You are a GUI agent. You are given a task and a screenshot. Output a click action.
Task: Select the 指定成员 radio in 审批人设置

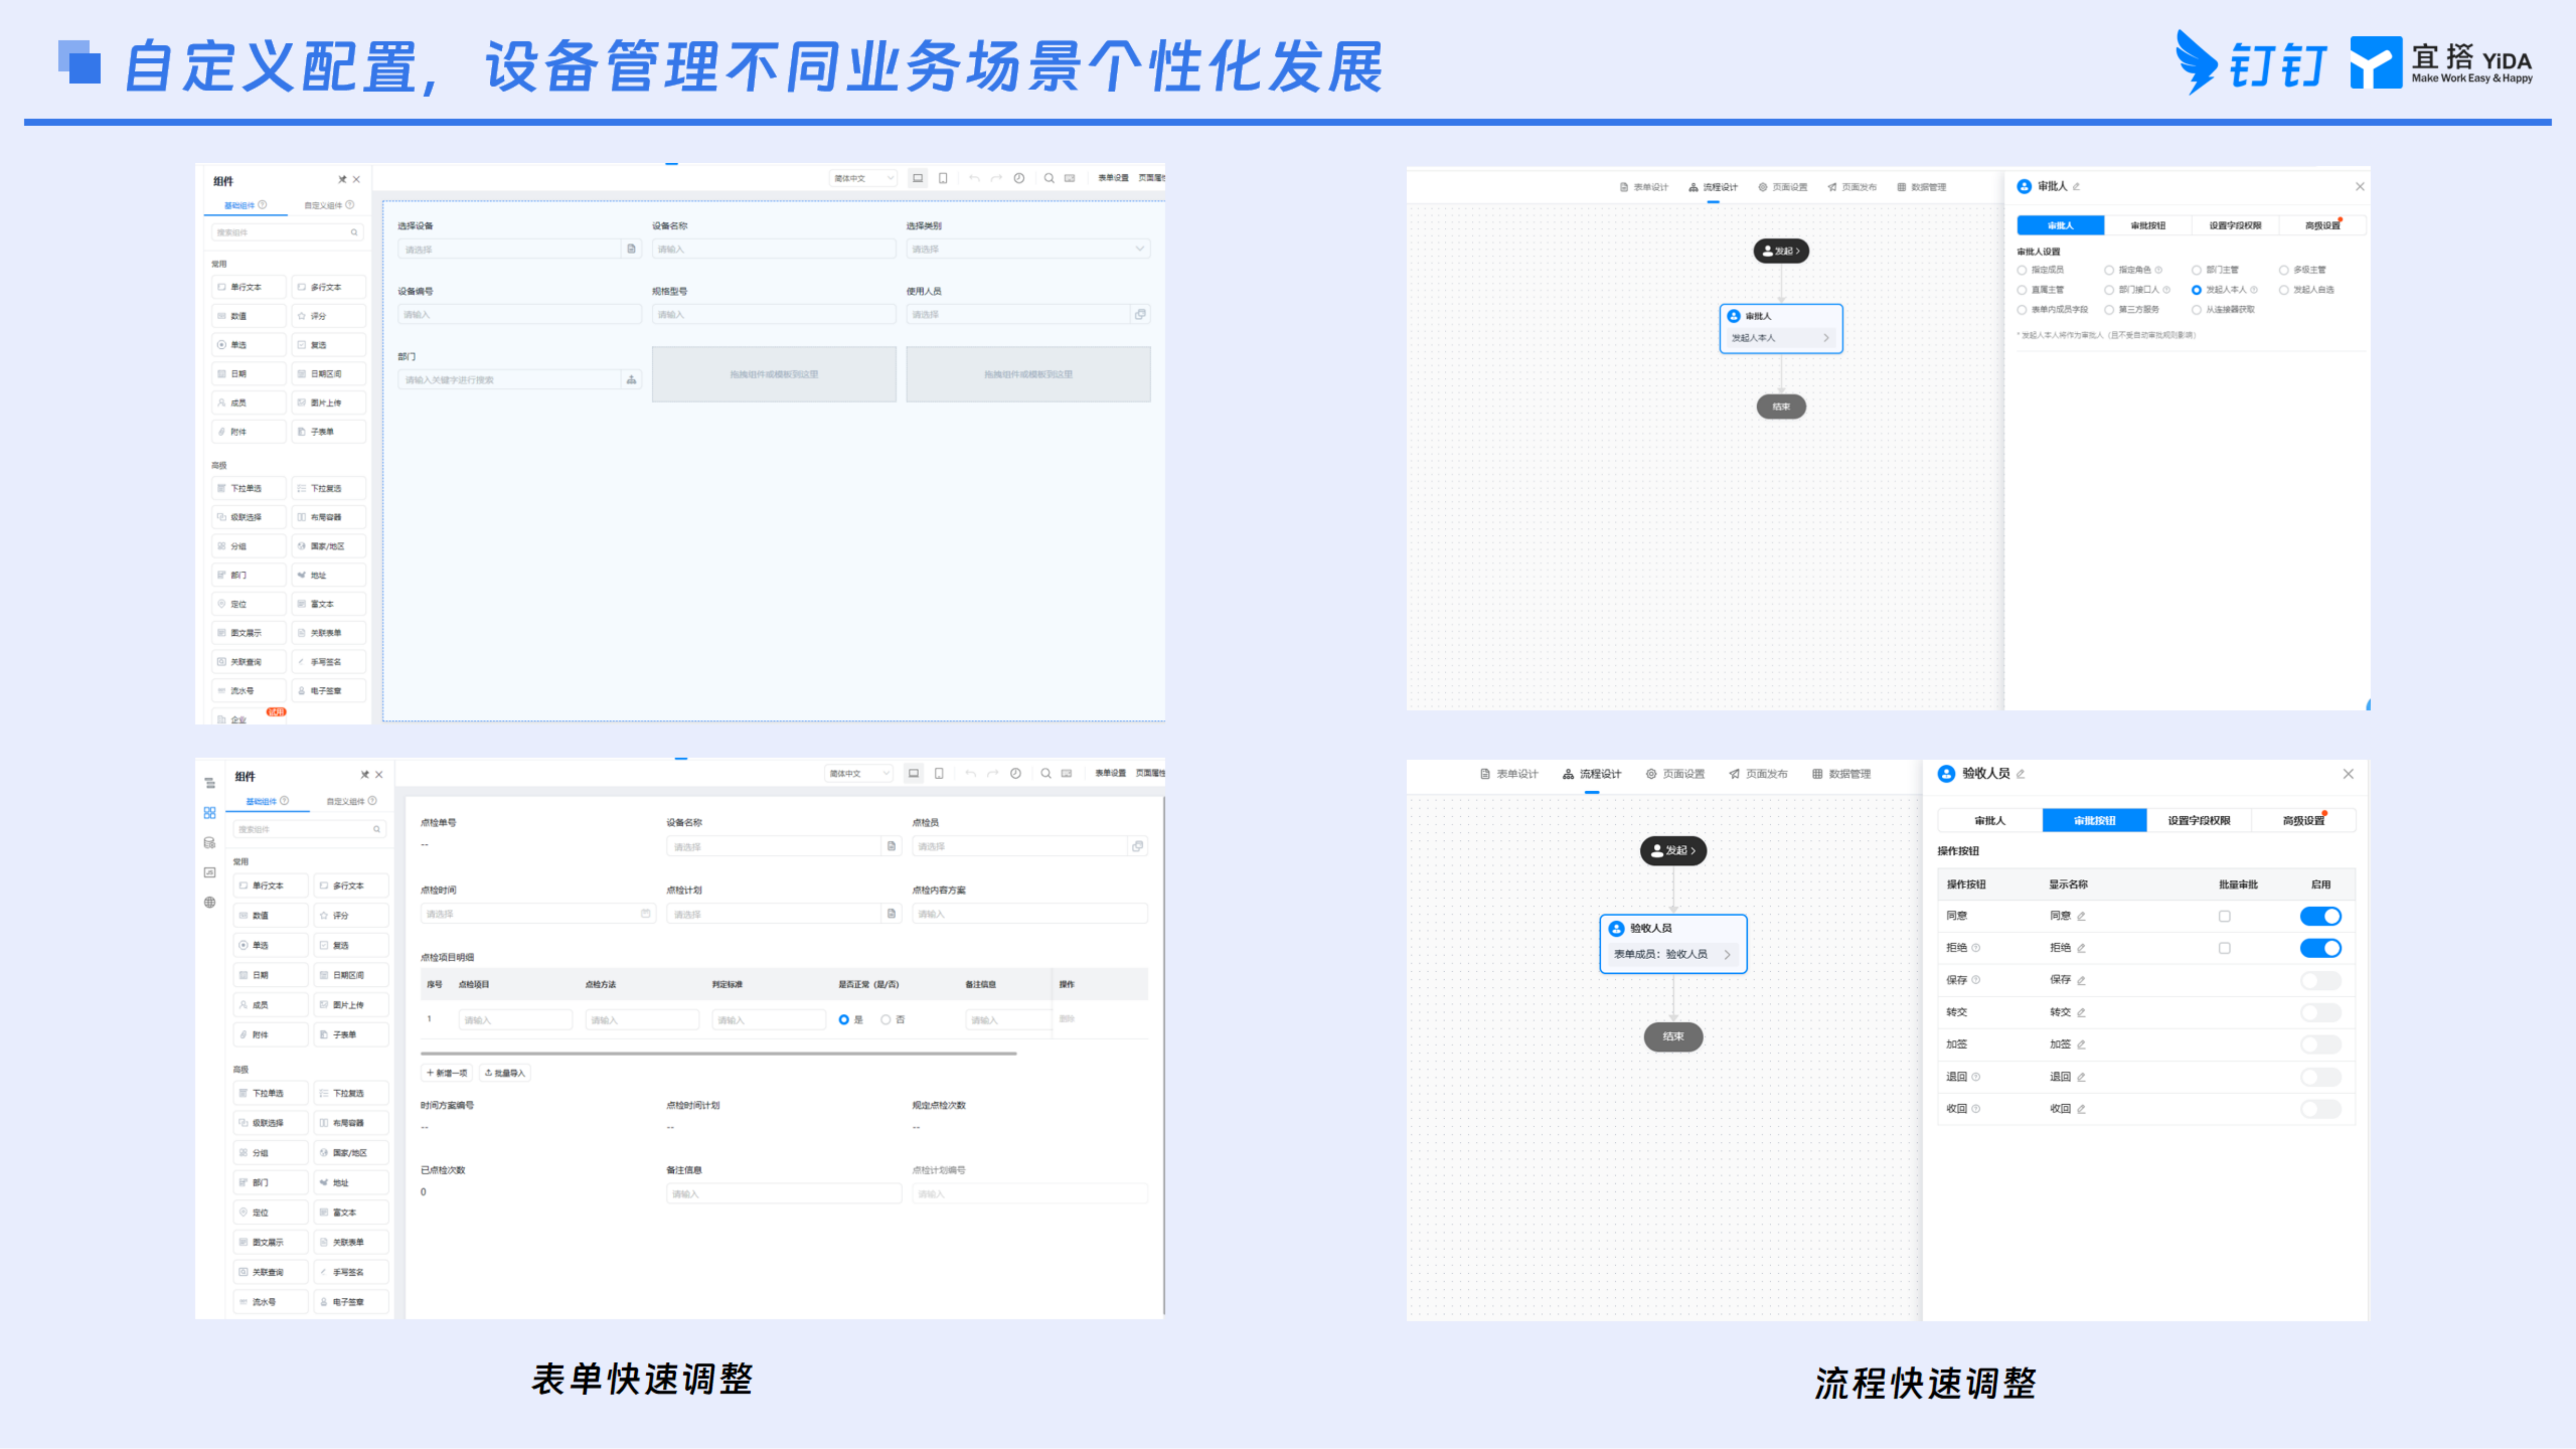2022,270
